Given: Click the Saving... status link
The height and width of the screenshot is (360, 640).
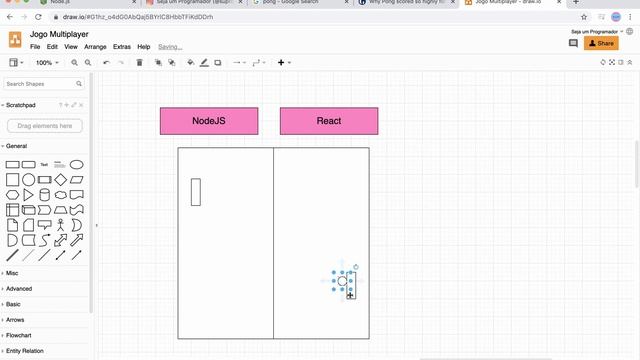Looking at the screenshot, I should [x=170, y=47].
